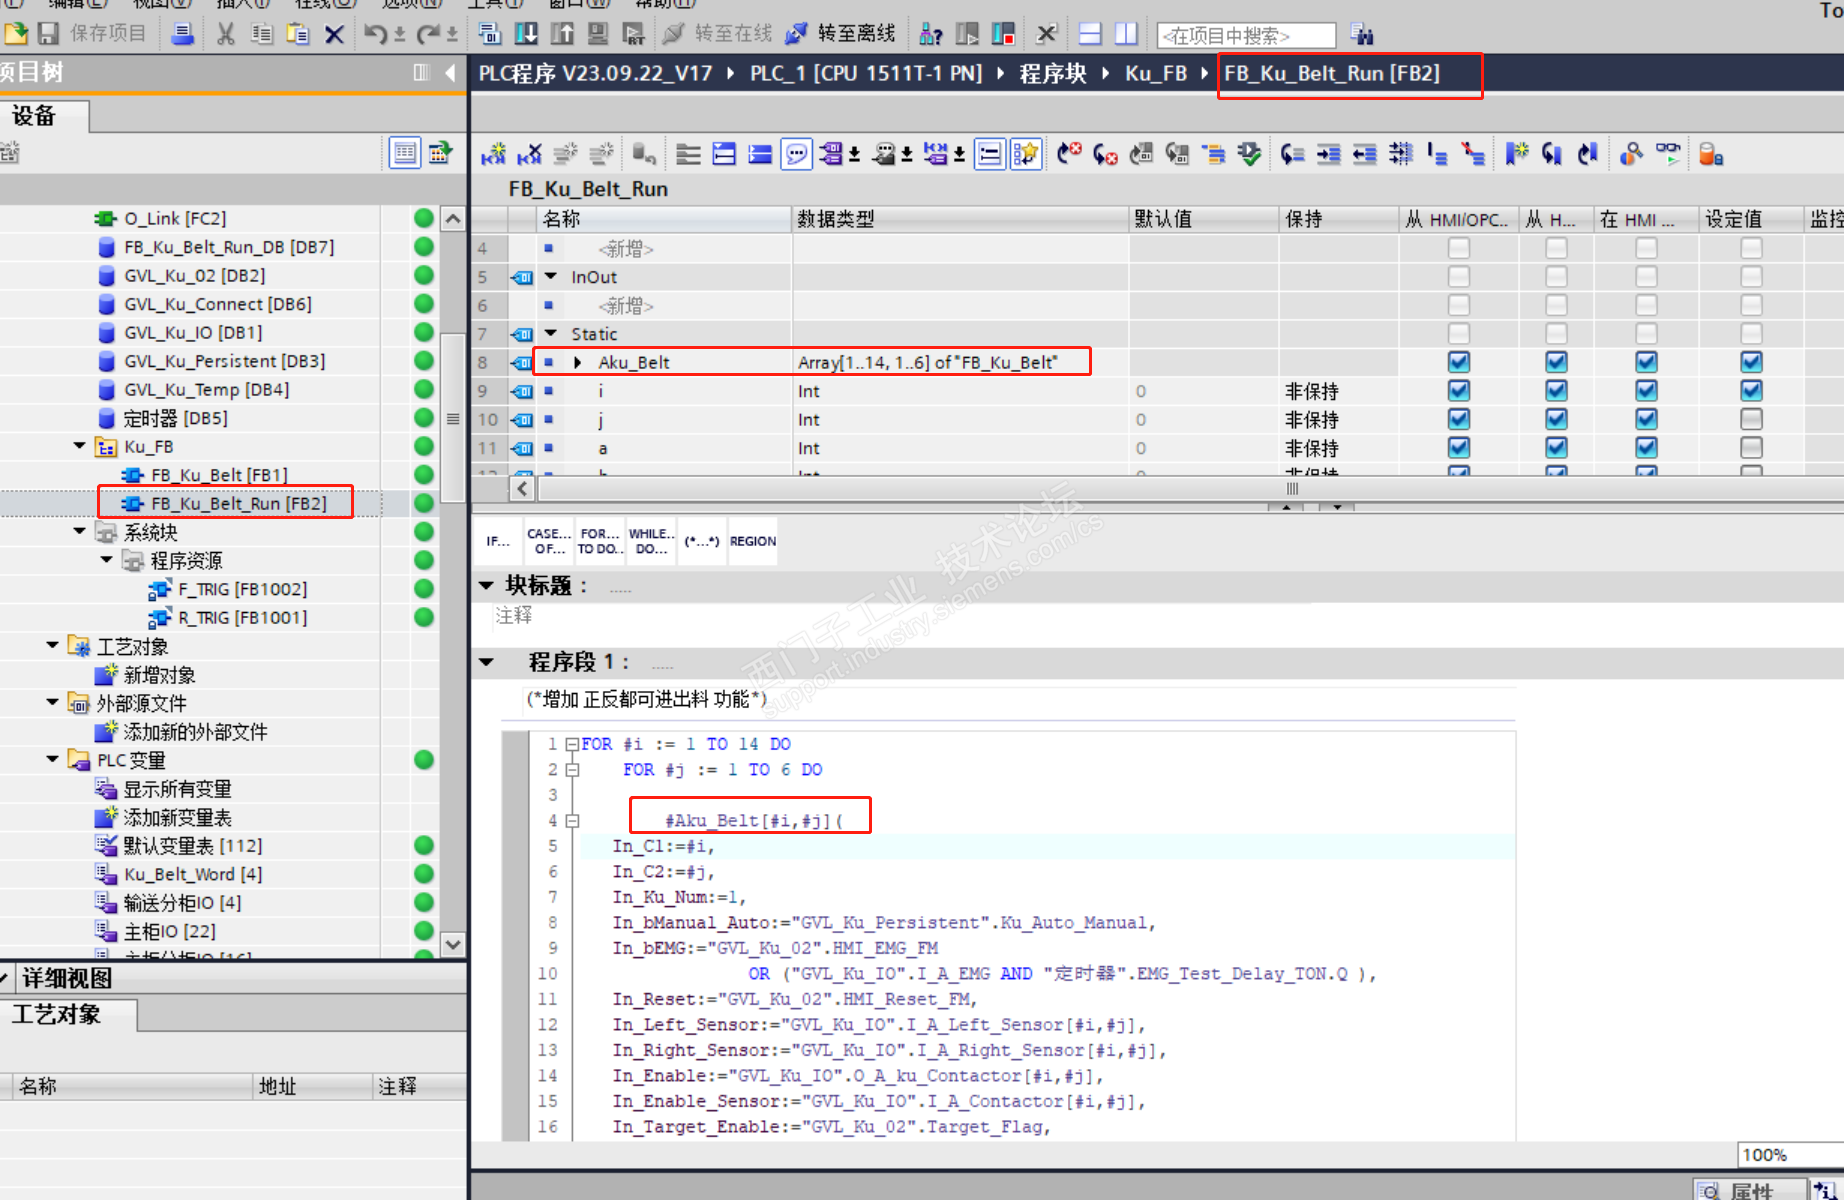Click the insert network icon in editor toolbar
1844x1200 pixels.
click(x=493, y=154)
